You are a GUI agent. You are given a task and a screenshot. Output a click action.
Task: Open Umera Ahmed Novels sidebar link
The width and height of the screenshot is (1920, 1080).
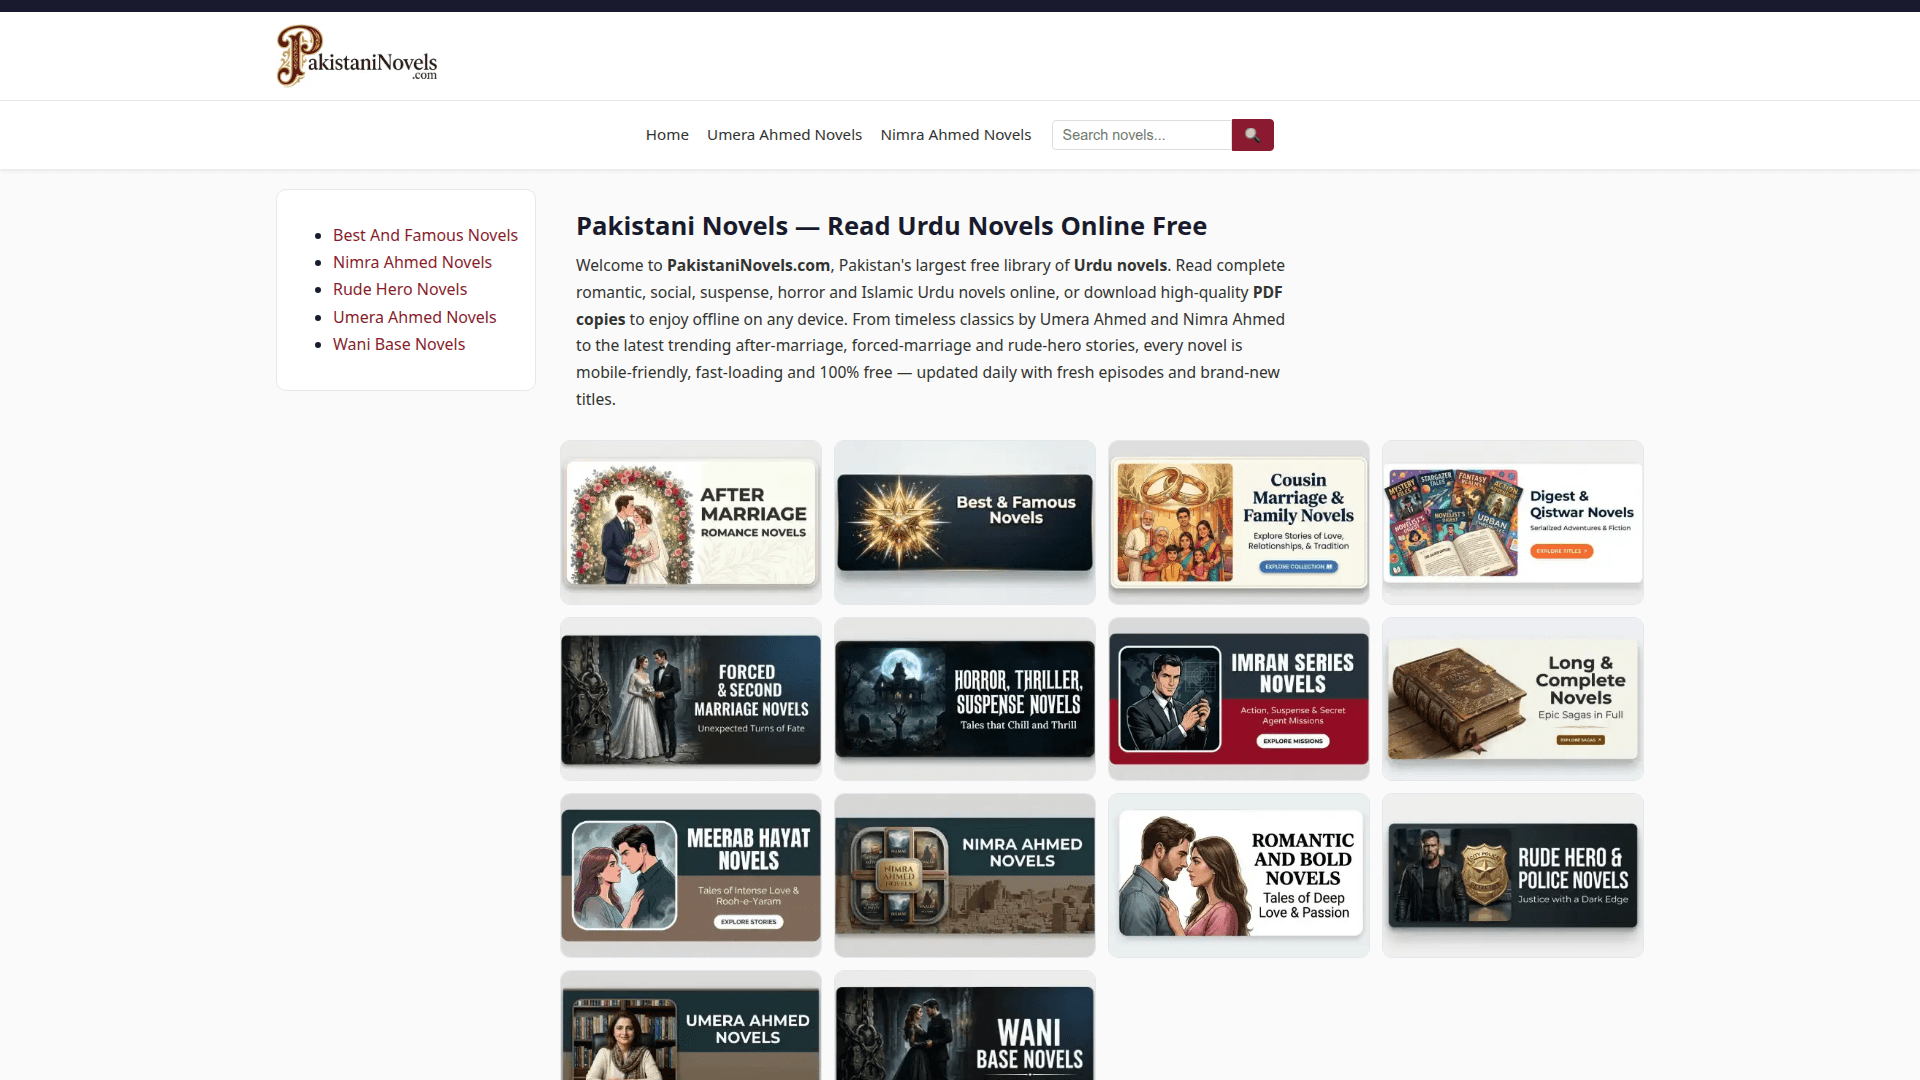414,317
